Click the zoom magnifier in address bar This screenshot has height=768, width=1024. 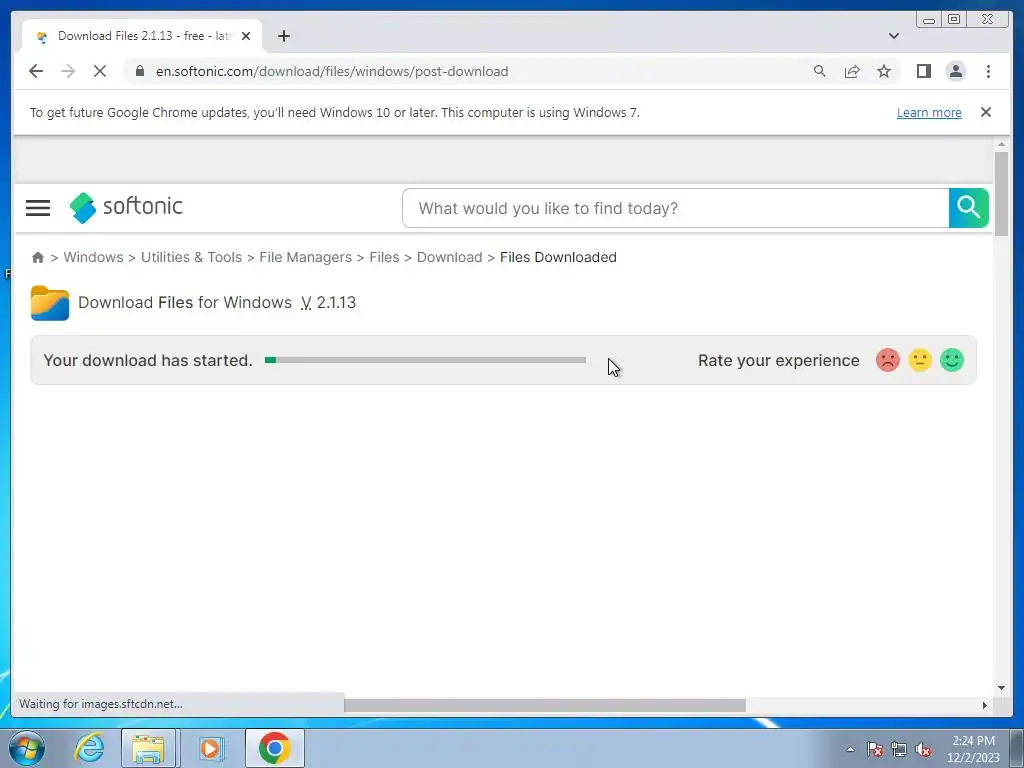tap(820, 71)
